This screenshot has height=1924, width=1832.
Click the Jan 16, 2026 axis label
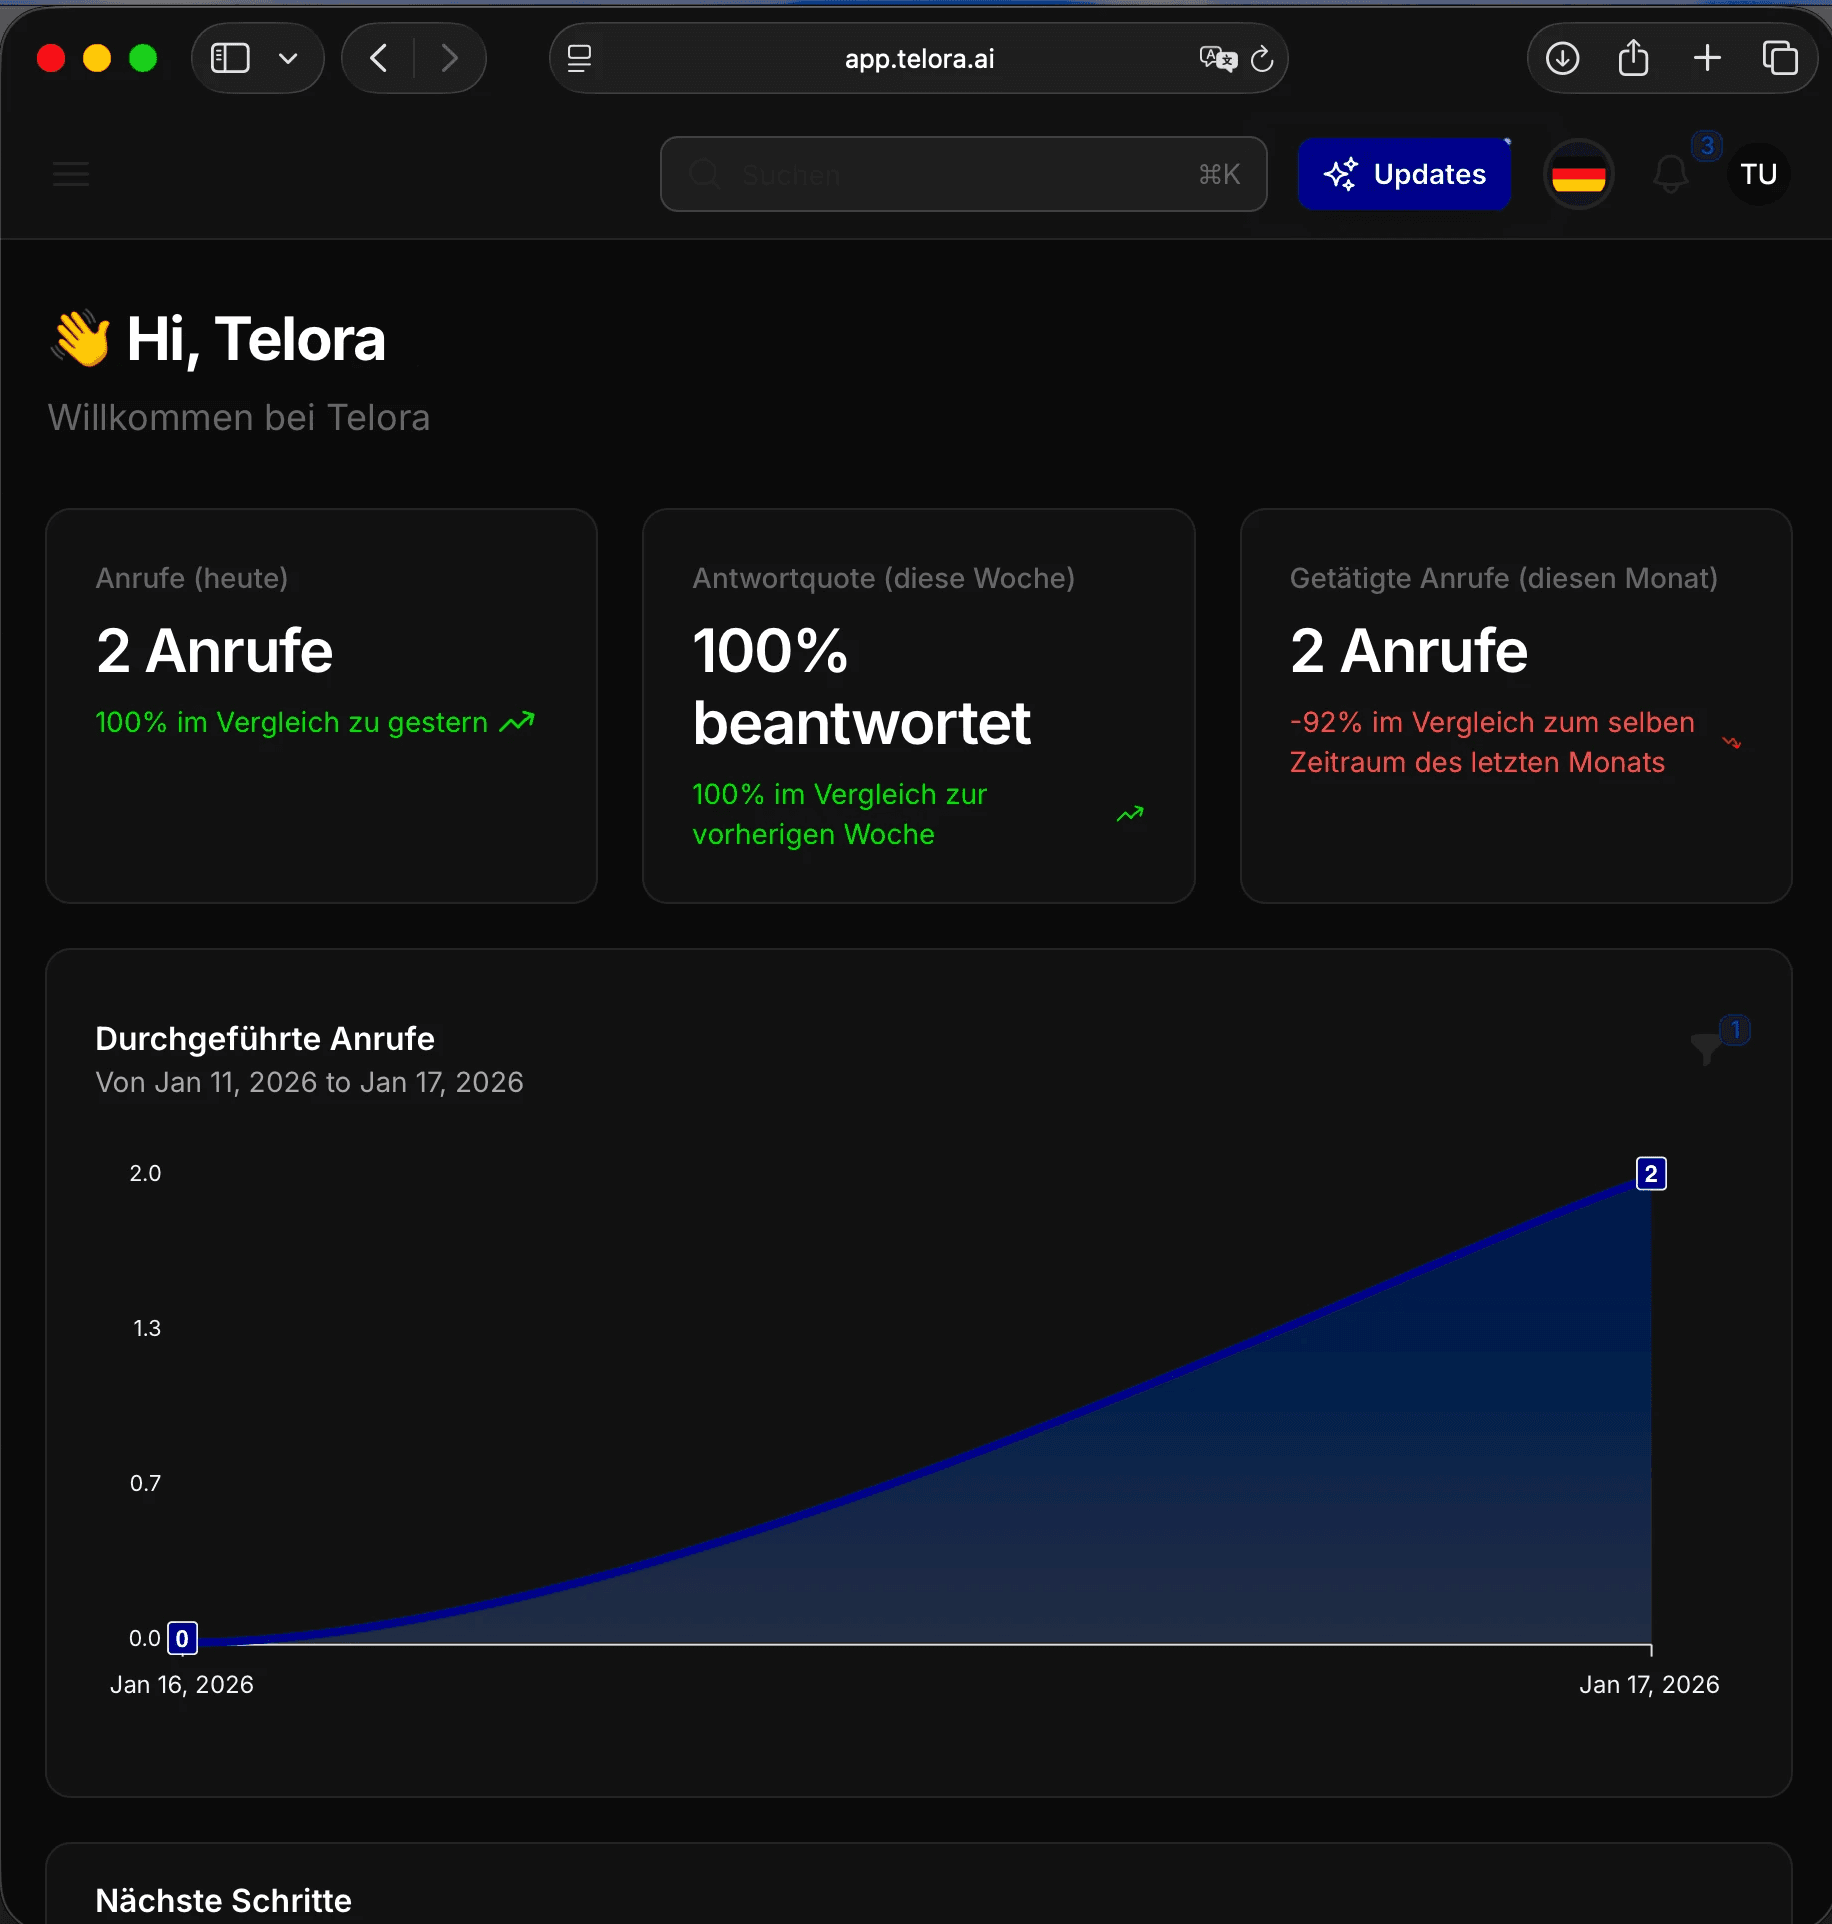(x=182, y=1685)
